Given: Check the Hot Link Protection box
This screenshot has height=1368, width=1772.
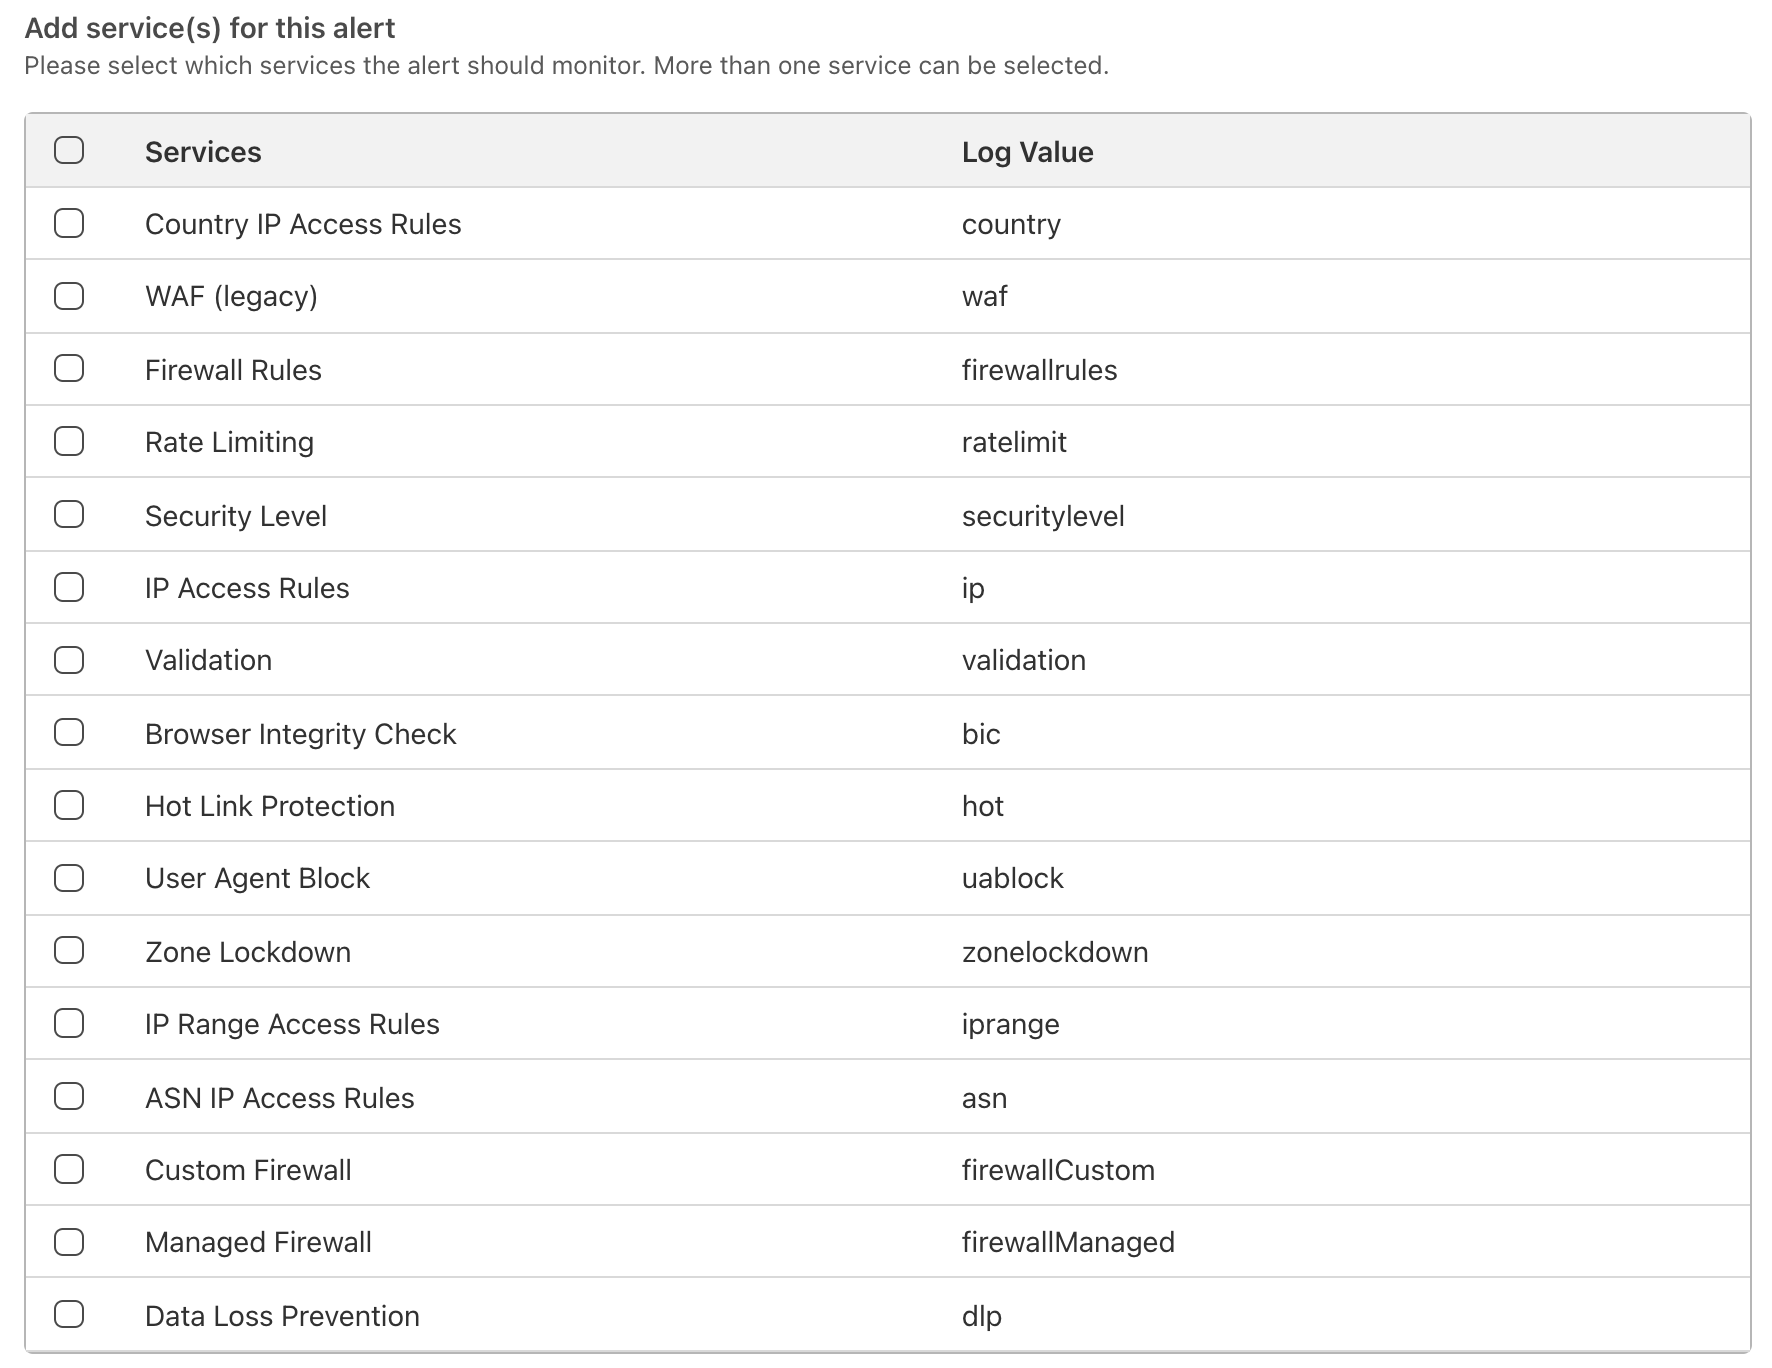Looking at the screenshot, I should pyautogui.click(x=69, y=805).
